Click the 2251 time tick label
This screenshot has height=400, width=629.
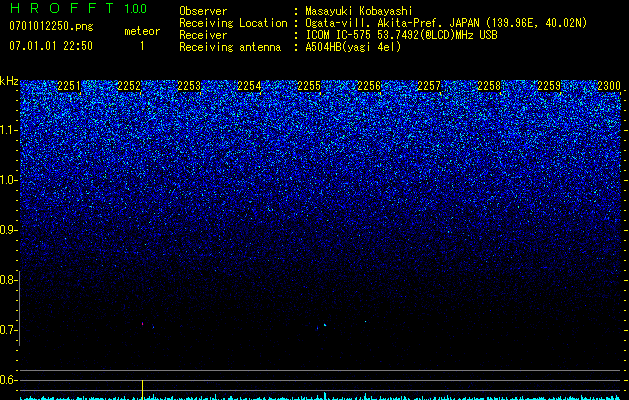pos(69,86)
